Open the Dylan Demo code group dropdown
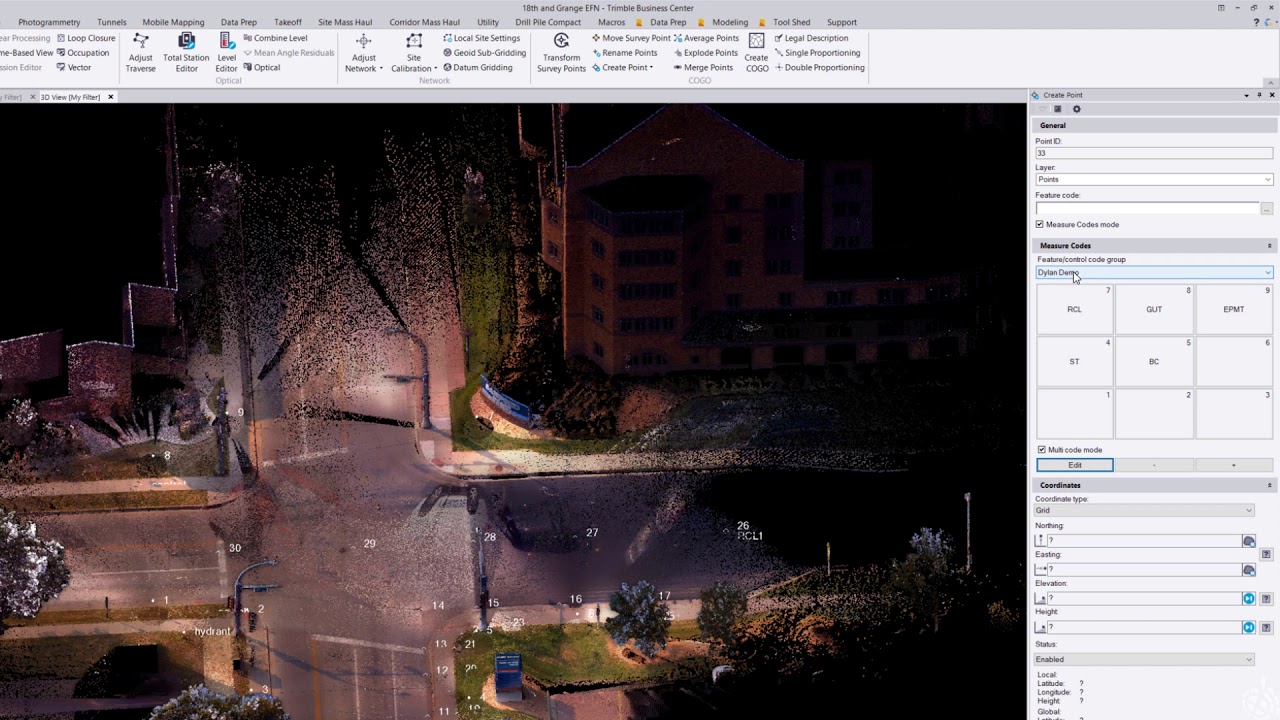 1154,272
